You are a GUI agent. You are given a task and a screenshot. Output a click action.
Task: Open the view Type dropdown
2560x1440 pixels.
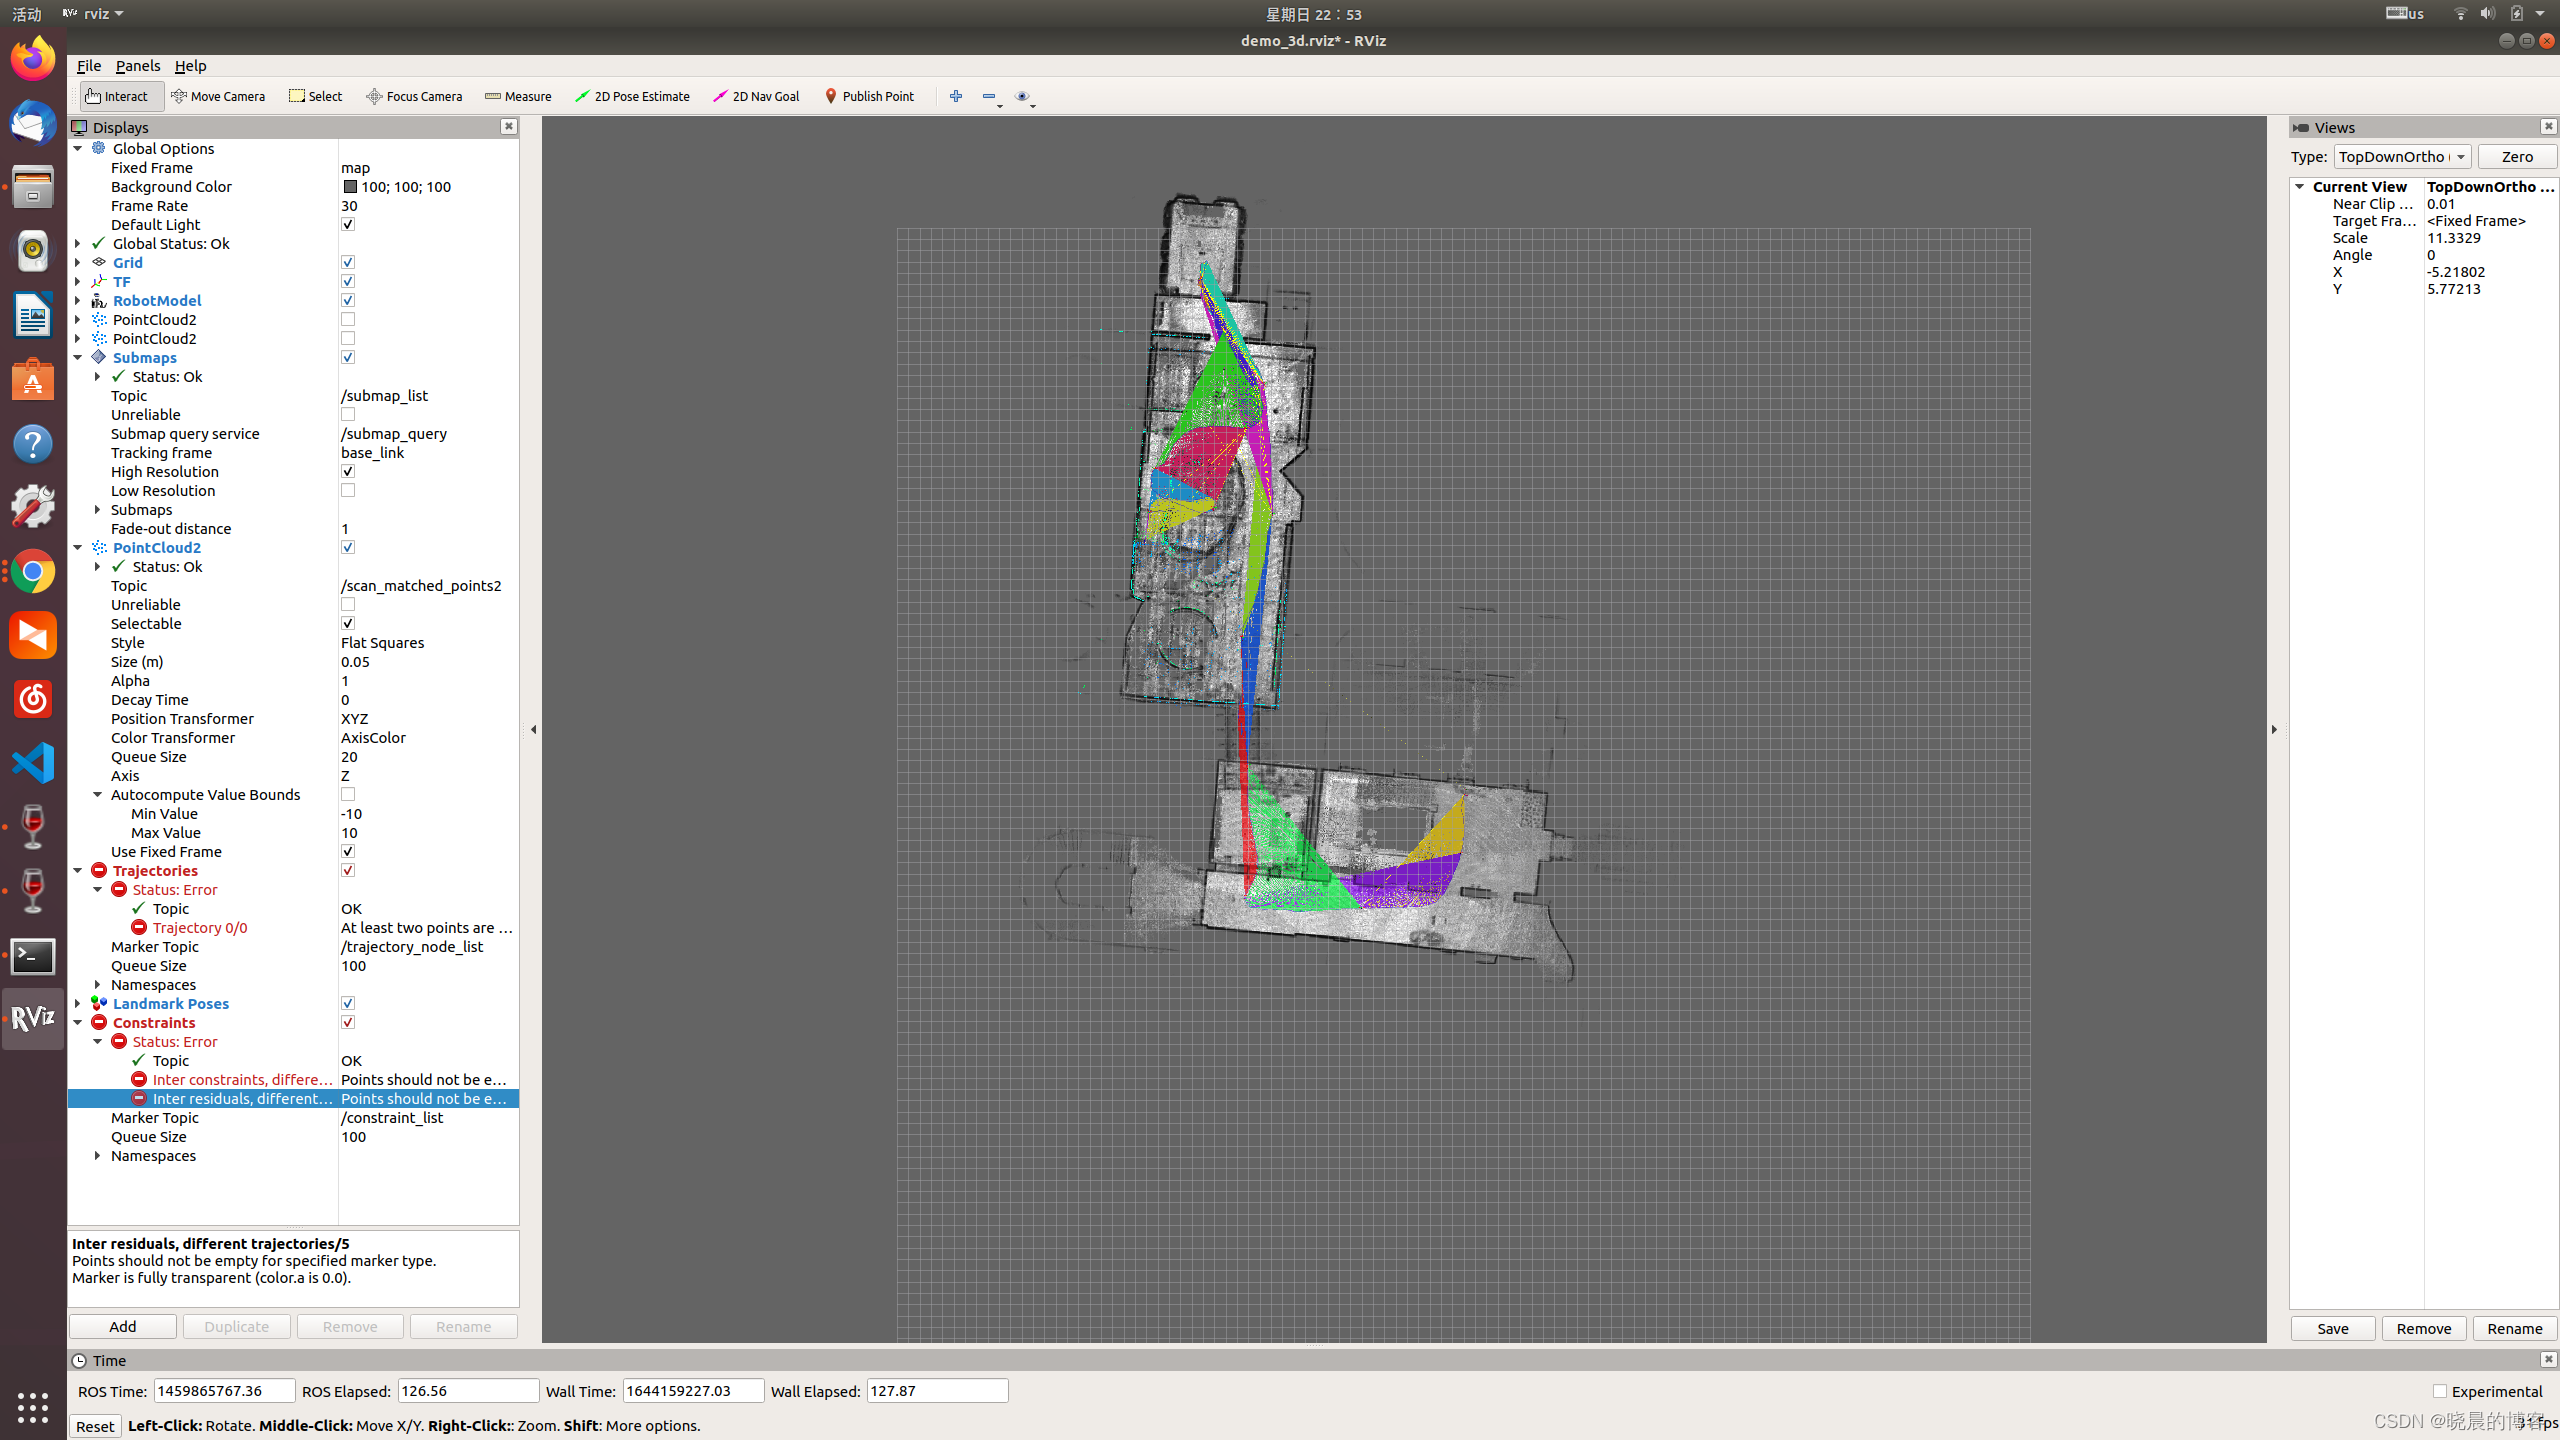click(2401, 157)
